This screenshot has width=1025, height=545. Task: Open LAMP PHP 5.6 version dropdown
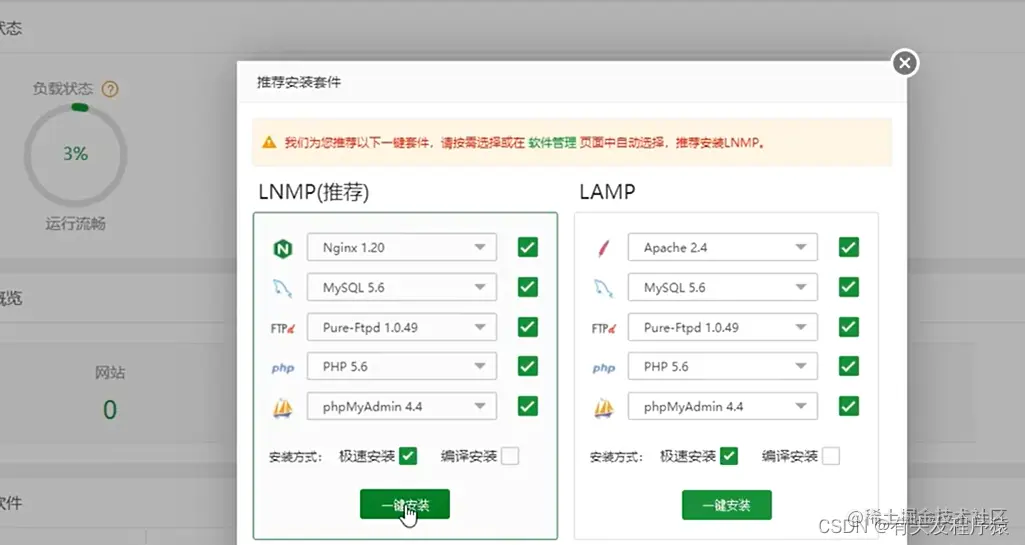coord(722,367)
